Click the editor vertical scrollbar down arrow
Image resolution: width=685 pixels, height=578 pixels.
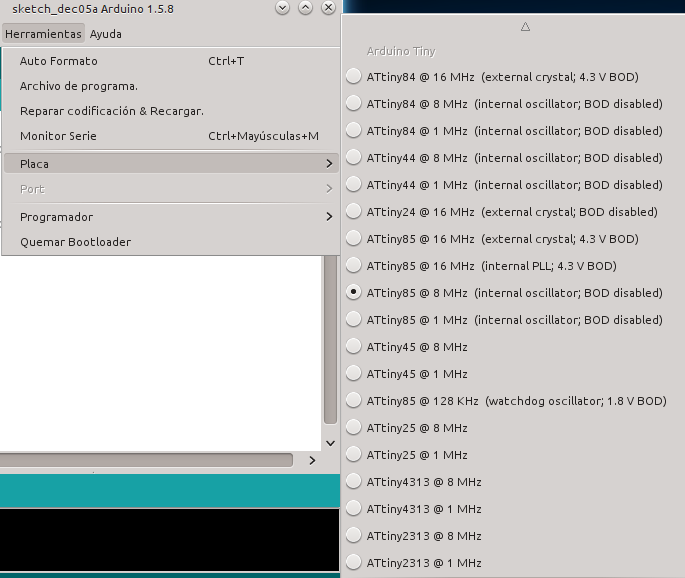[x=331, y=443]
